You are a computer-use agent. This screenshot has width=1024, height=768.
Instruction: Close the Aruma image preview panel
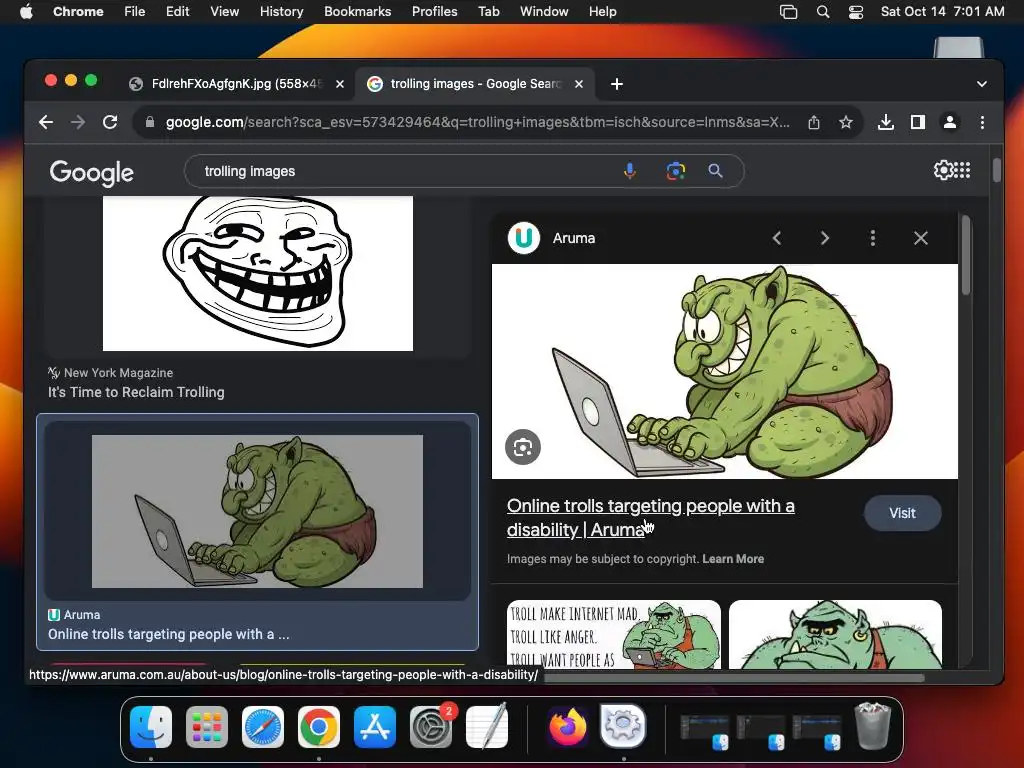tap(921, 238)
